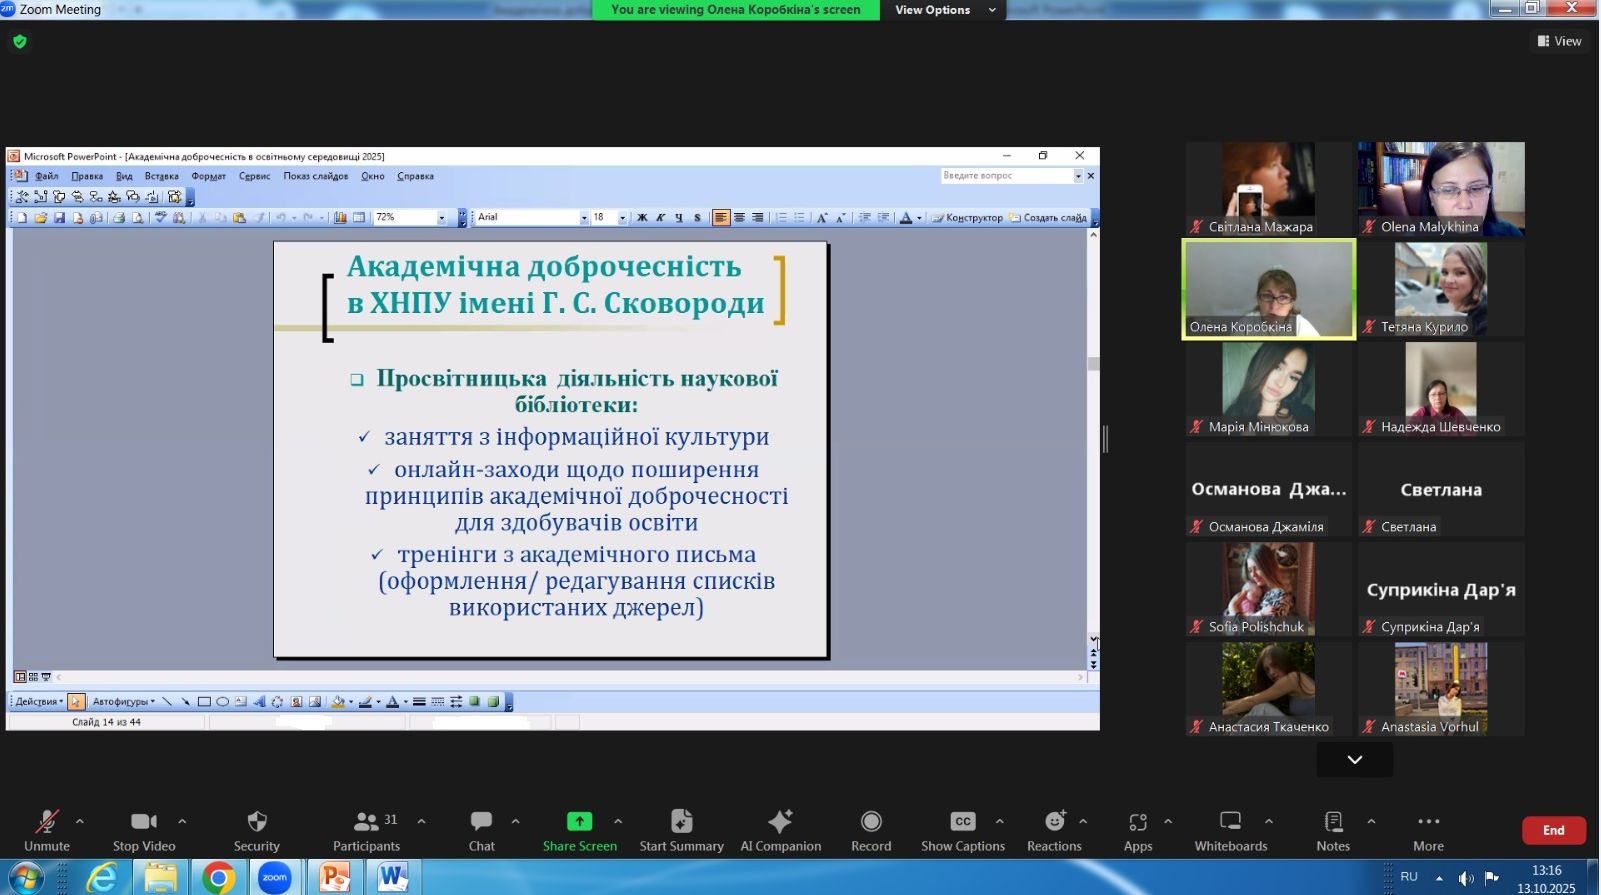Image resolution: width=1601 pixels, height=895 pixels.
Task: Open the Reactions menu icon
Action: (x=1054, y=822)
